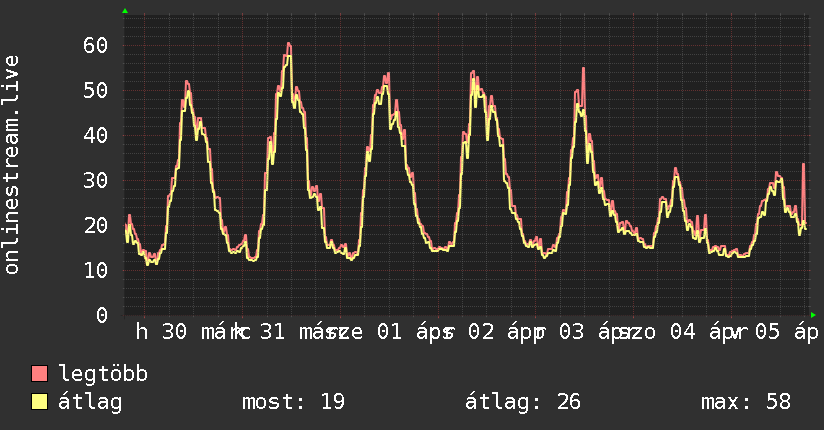Screen dimensions: 824x430
Task: Click the 'sze 01 ápr' date label
Action: [x=392, y=332]
